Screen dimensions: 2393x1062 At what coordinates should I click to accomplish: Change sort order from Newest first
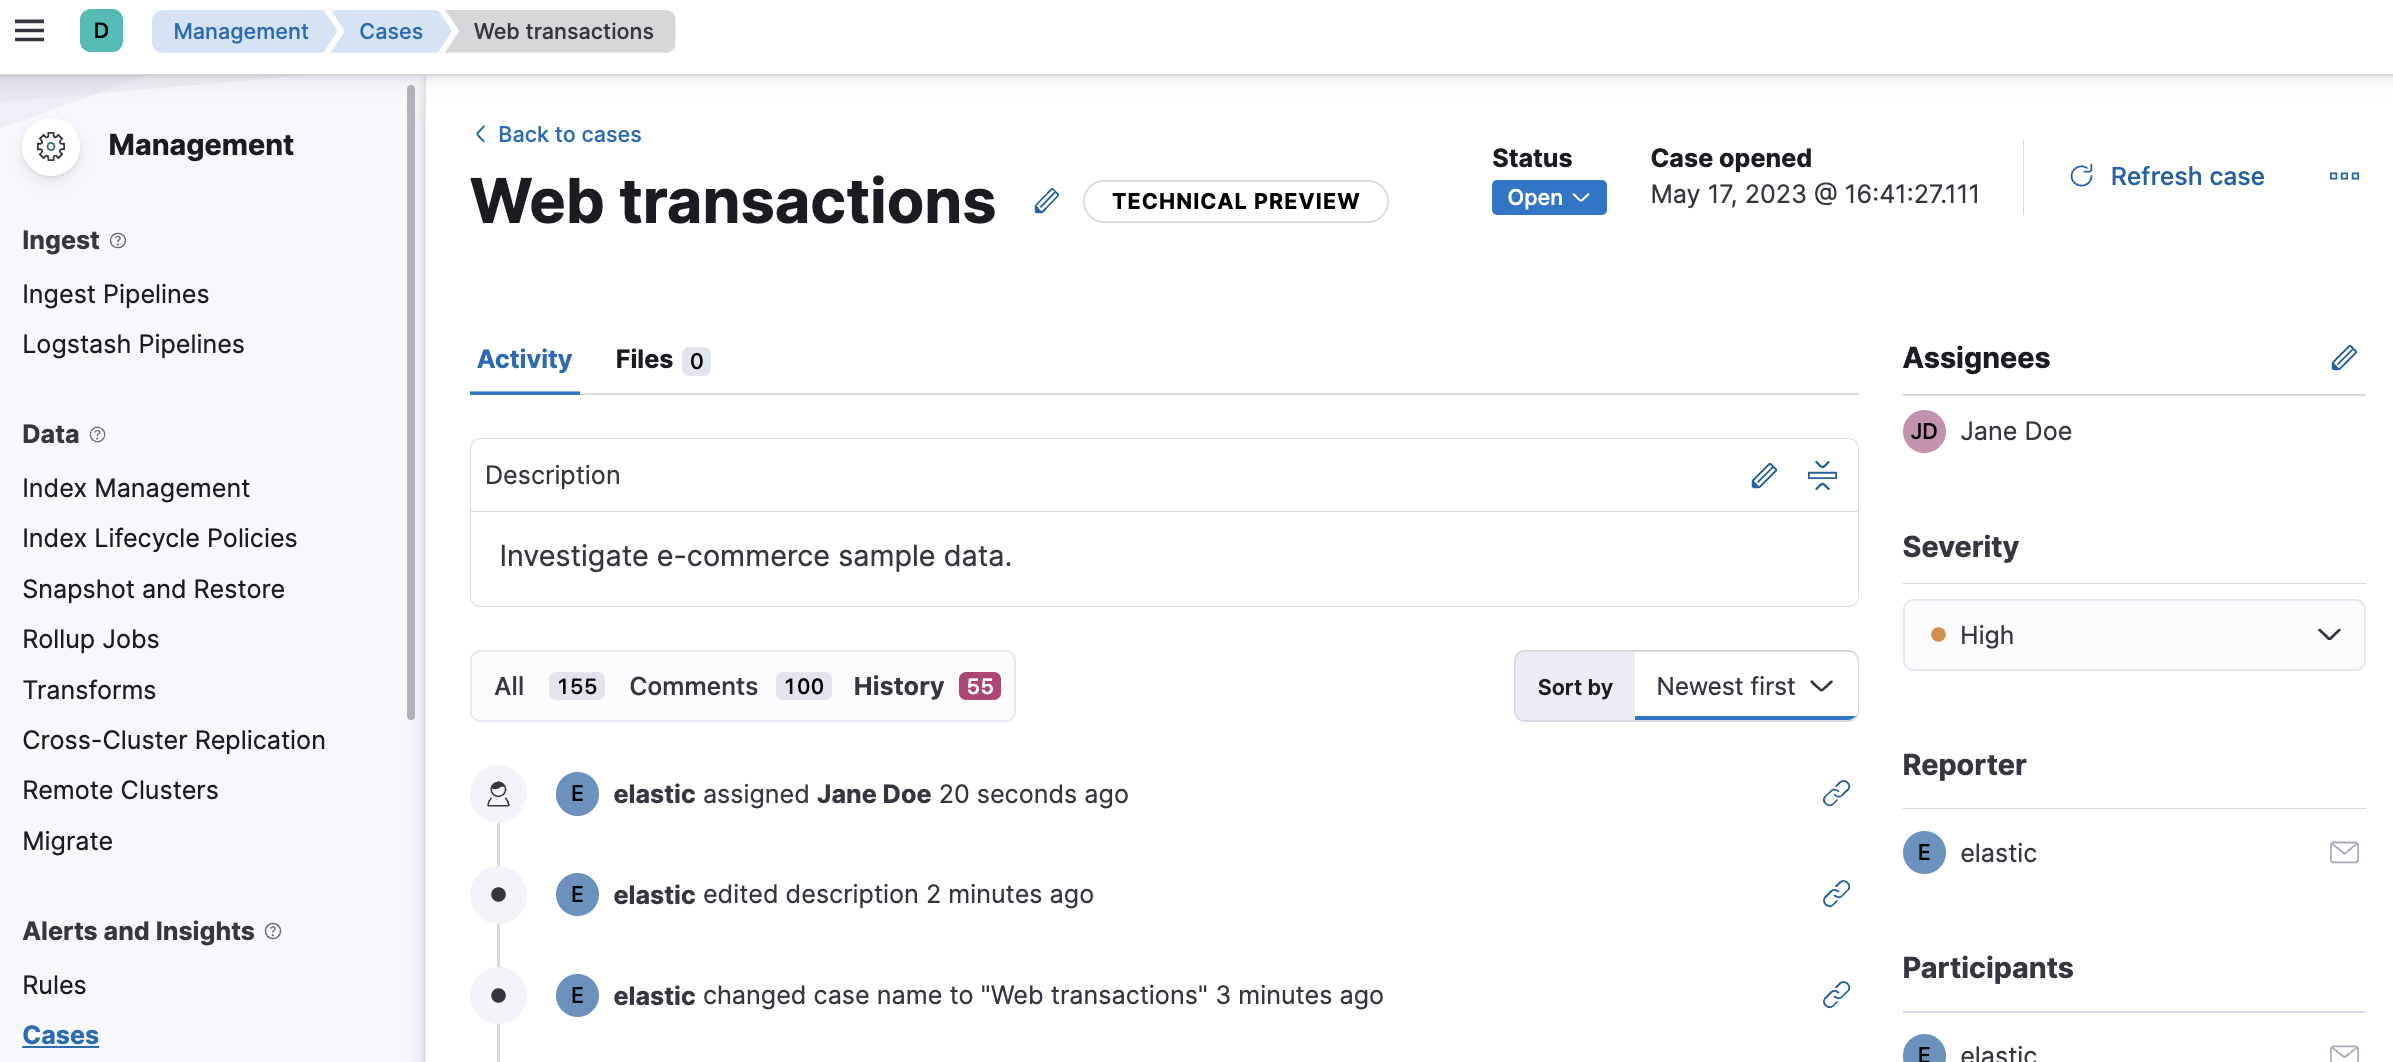(x=1745, y=686)
